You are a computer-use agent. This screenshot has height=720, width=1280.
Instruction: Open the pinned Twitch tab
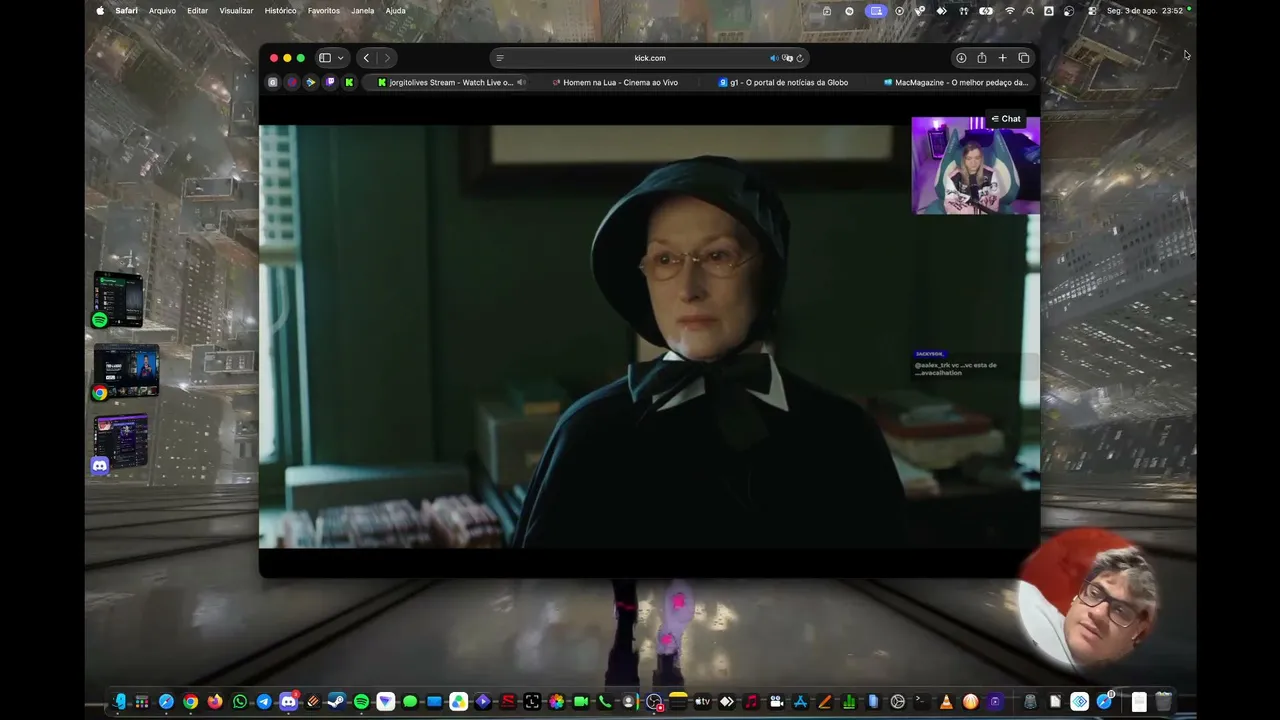click(330, 82)
